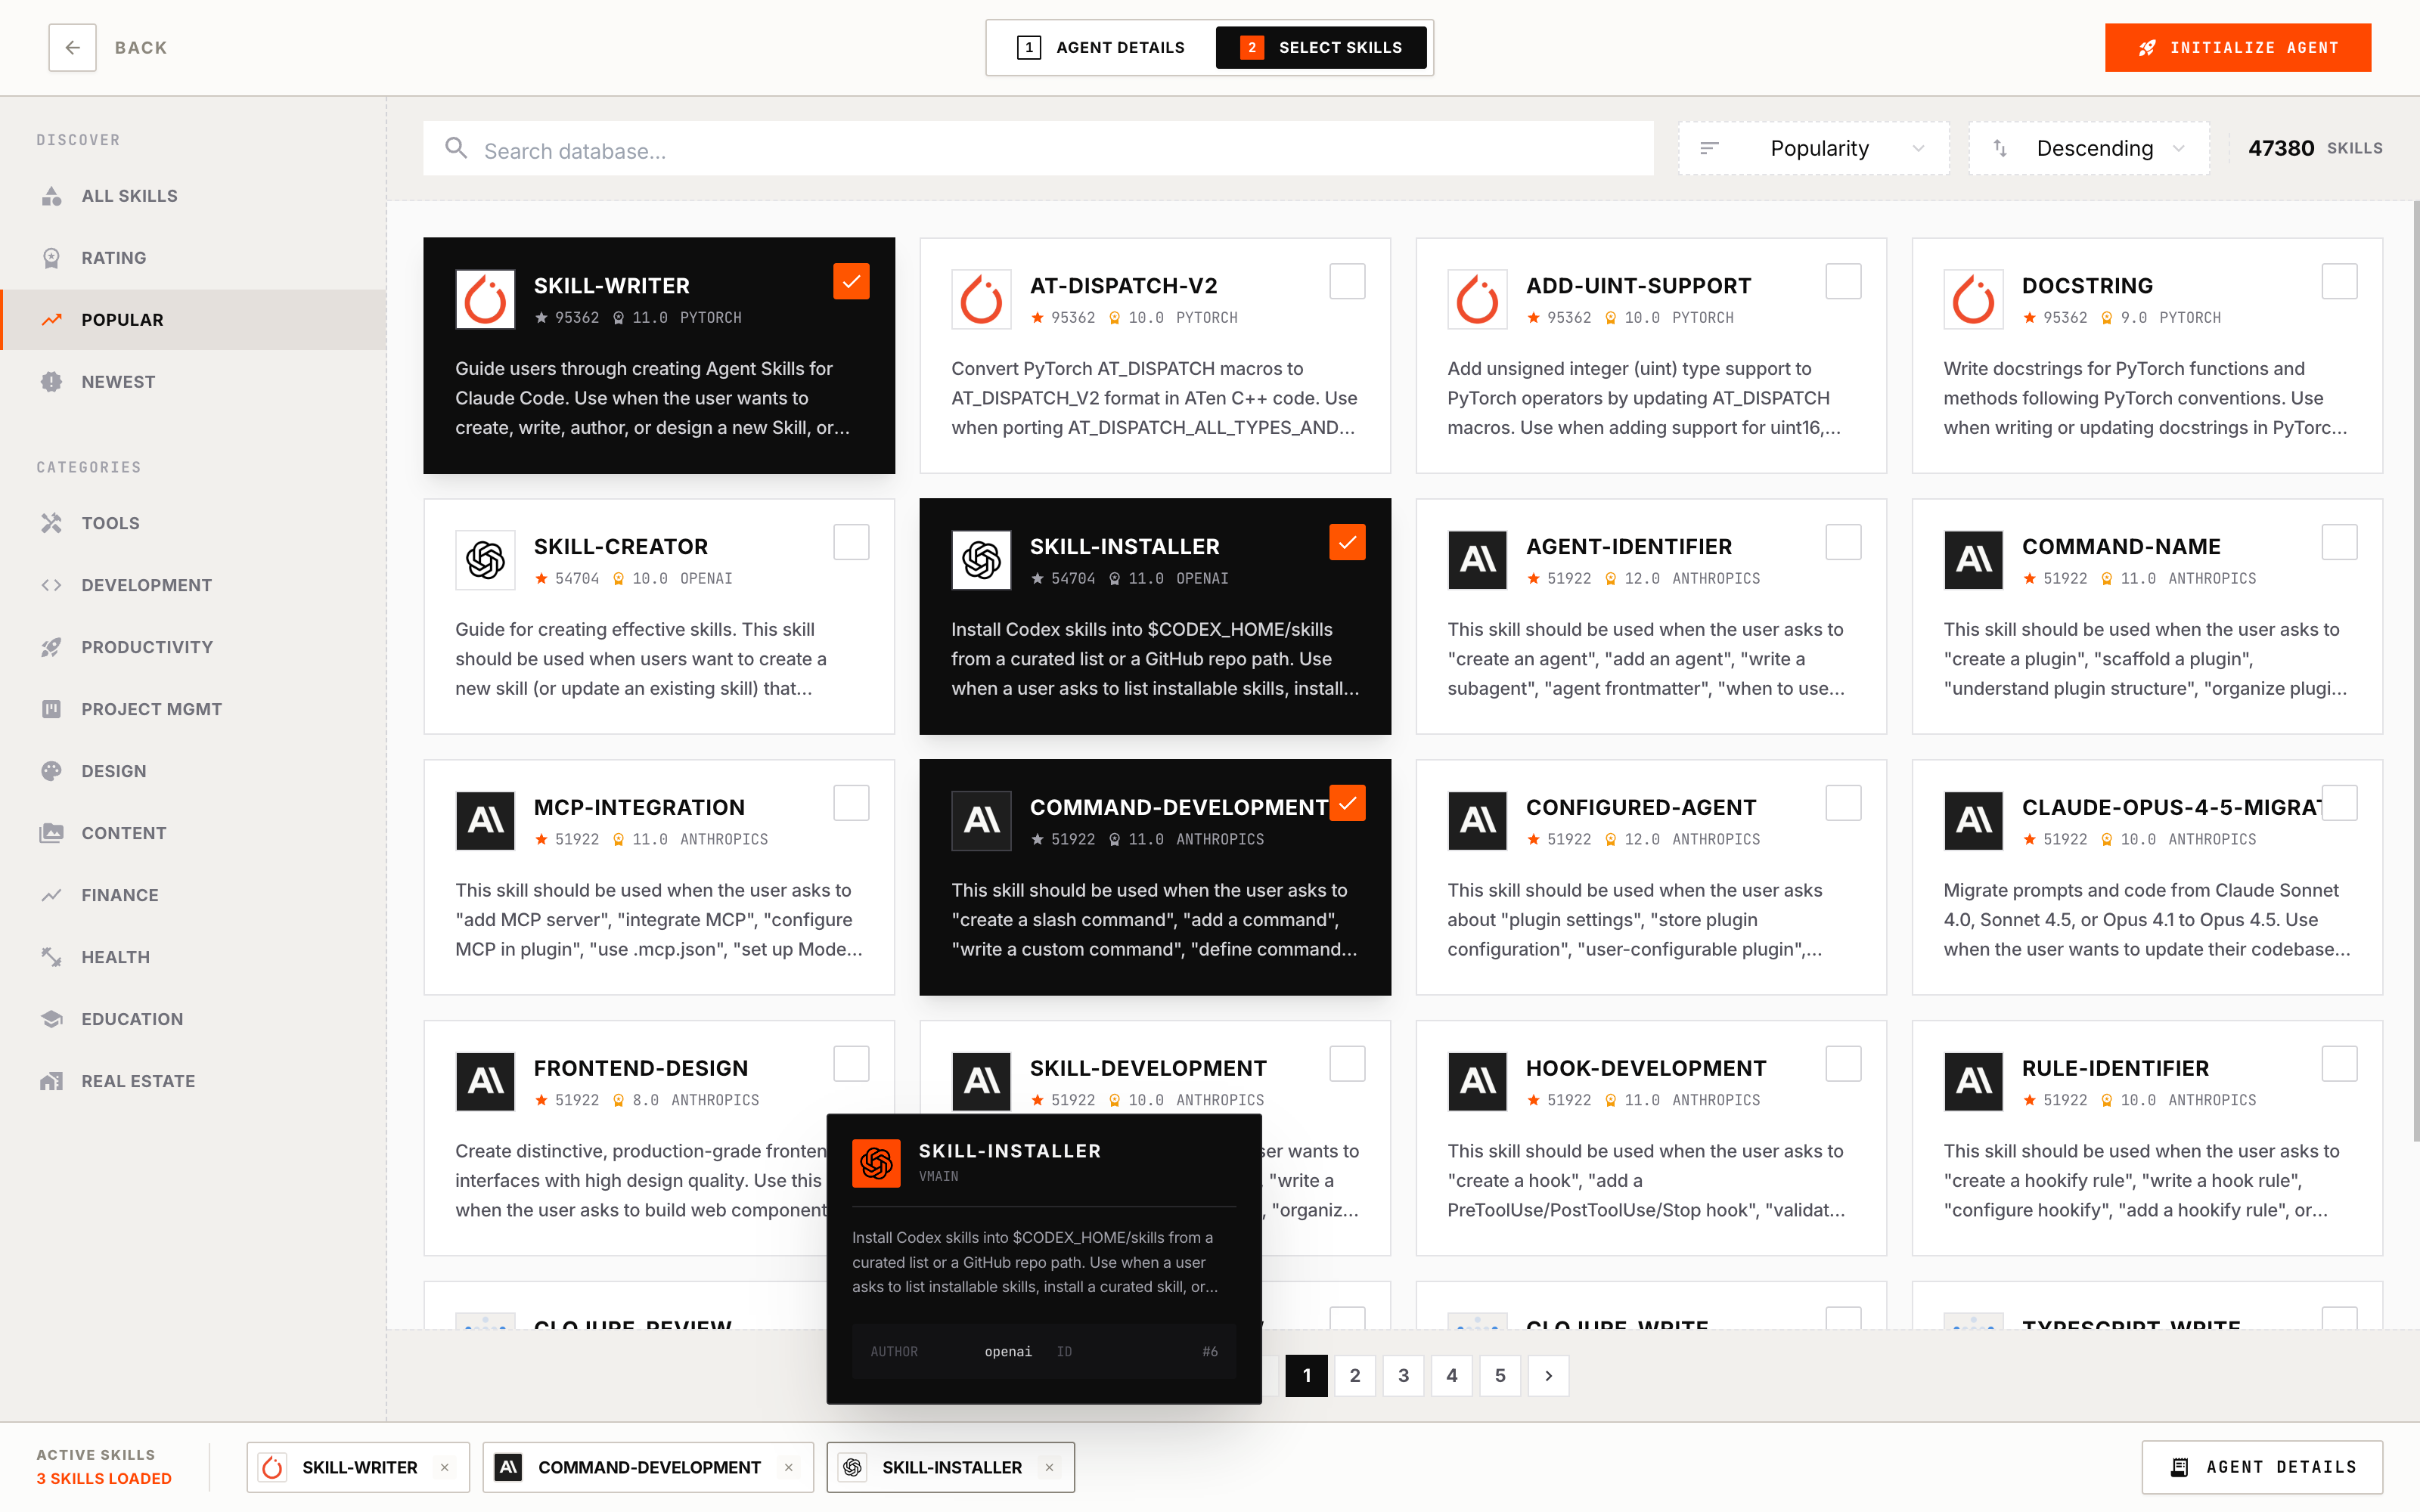Select the Design palette icon

point(52,771)
